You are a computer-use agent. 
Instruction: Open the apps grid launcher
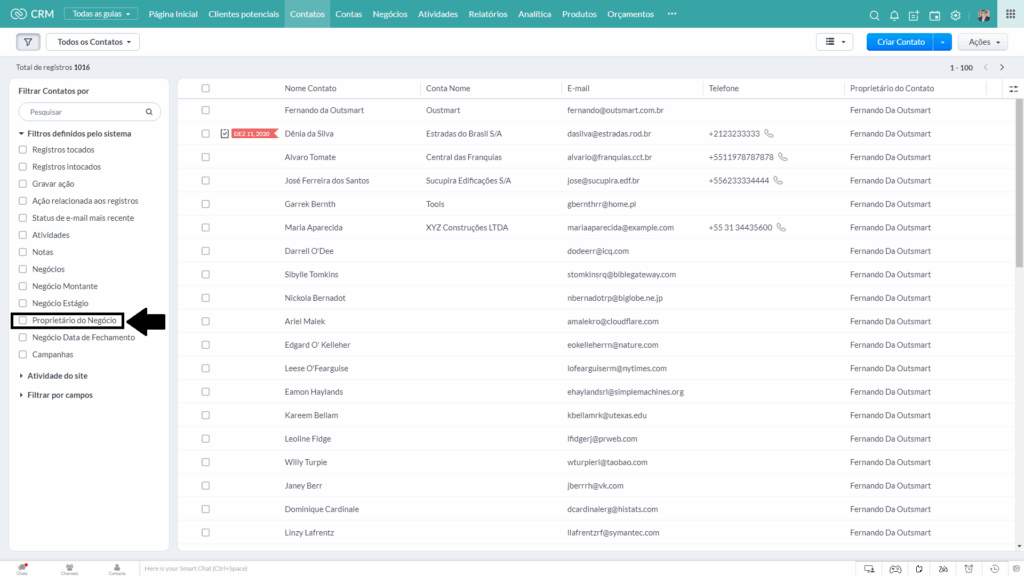1010,14
